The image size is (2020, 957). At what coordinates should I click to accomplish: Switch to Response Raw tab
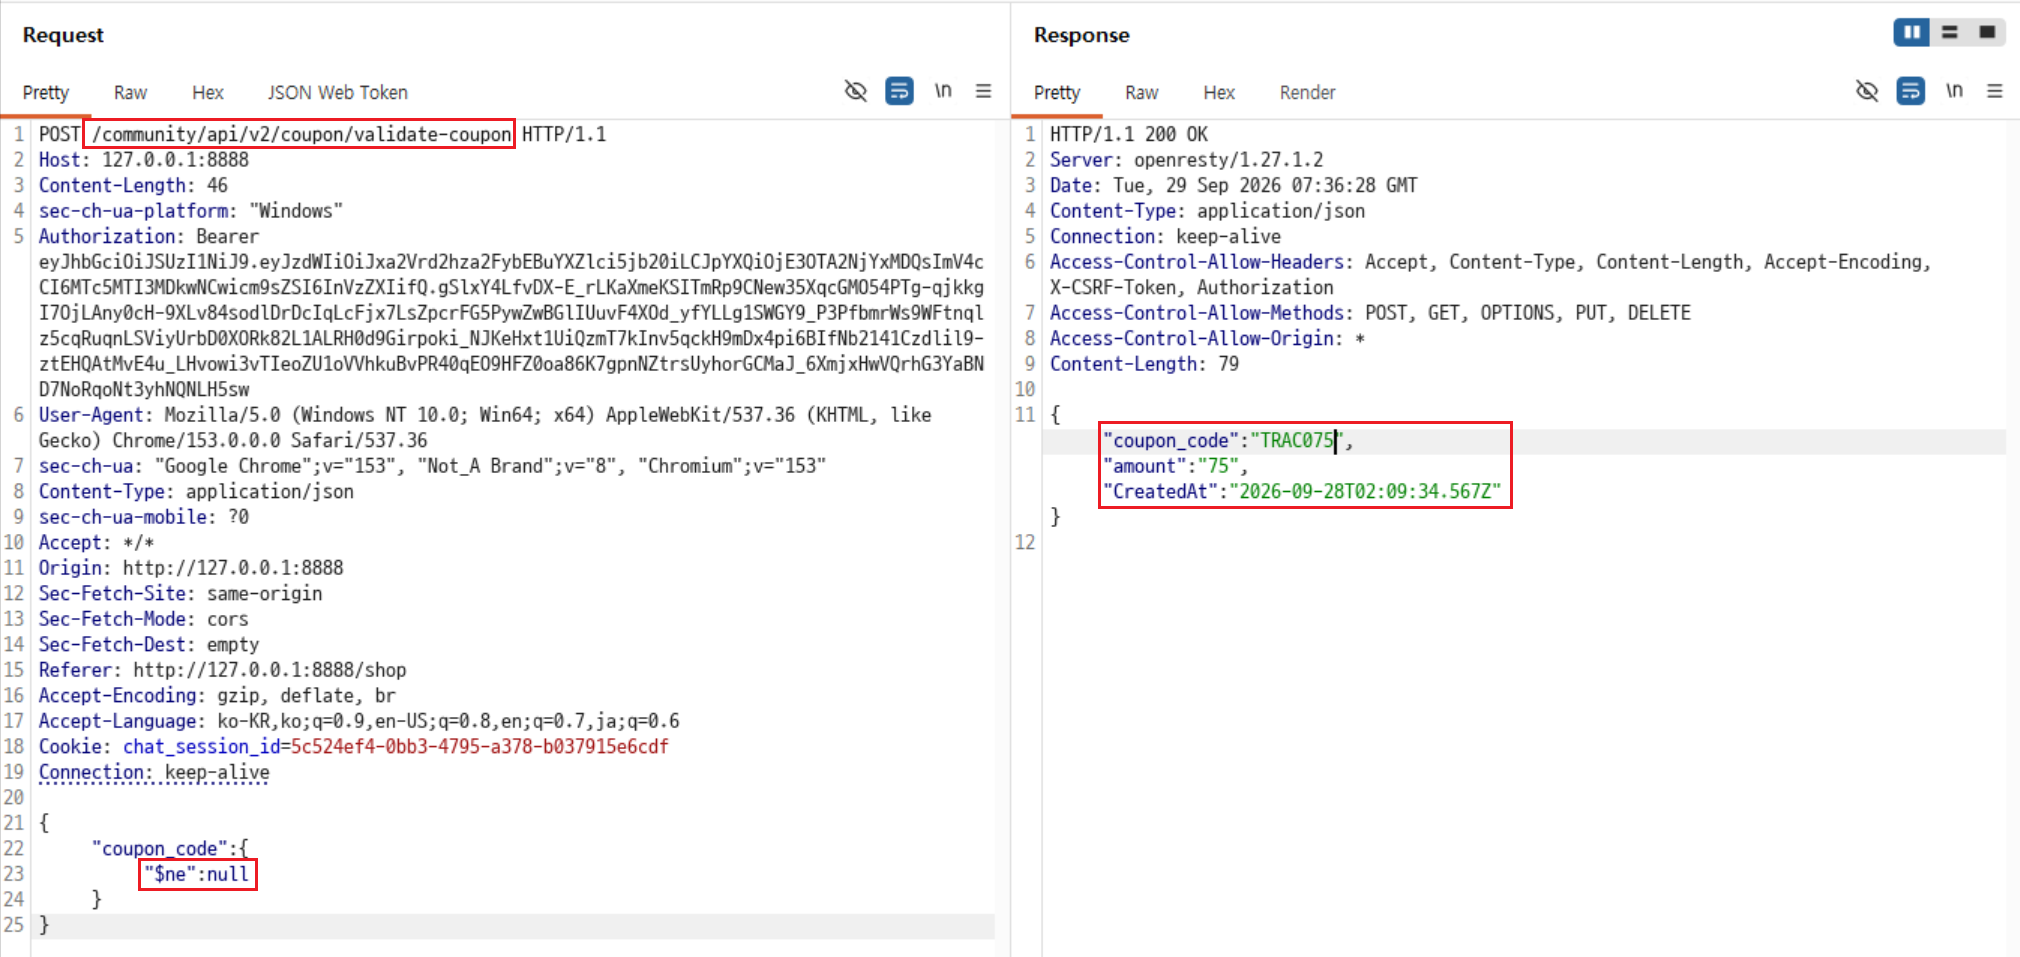pyautogui.click(x=1141, y=92)
